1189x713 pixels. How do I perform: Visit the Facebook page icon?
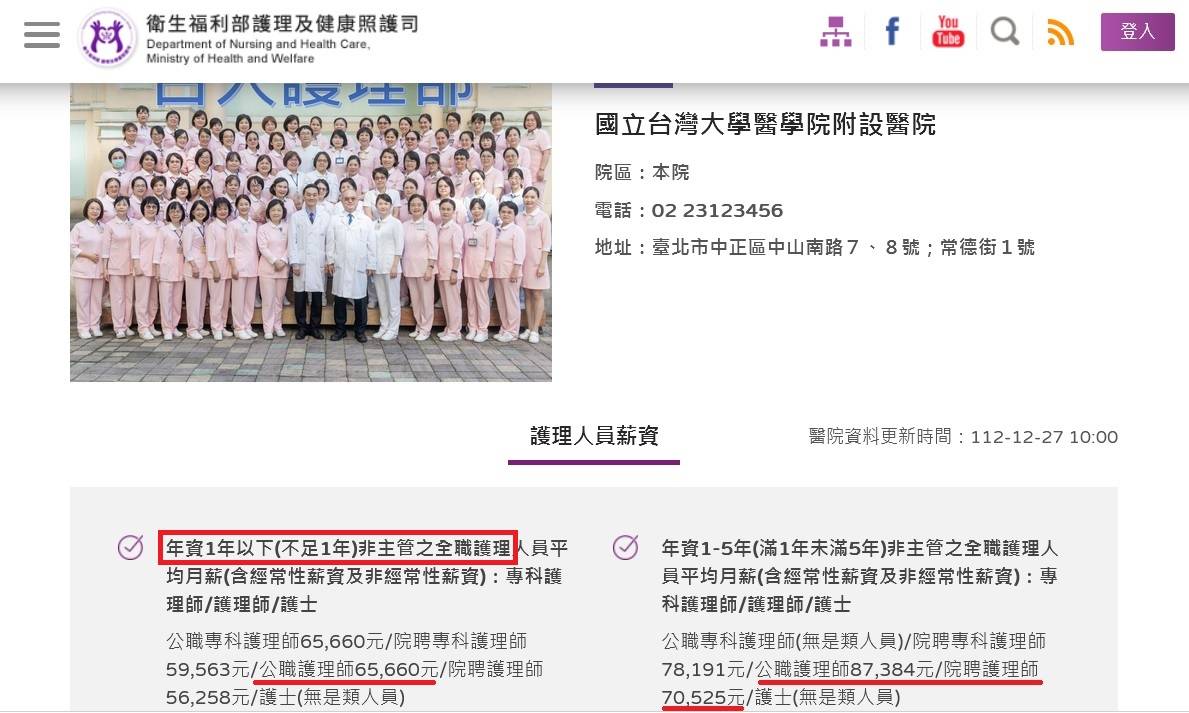click(892, 32)
